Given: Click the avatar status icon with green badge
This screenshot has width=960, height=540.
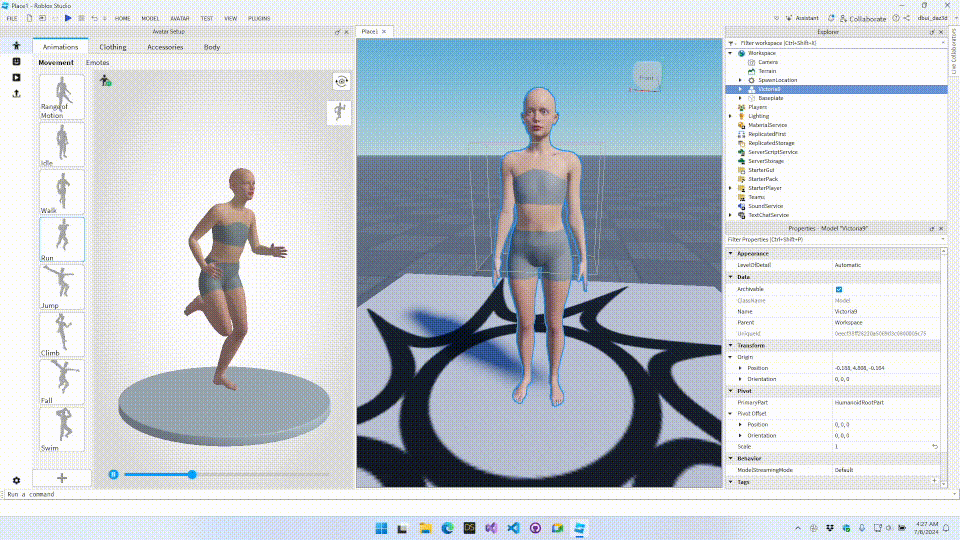Looking at the screenshot, I should pos(105,80).
